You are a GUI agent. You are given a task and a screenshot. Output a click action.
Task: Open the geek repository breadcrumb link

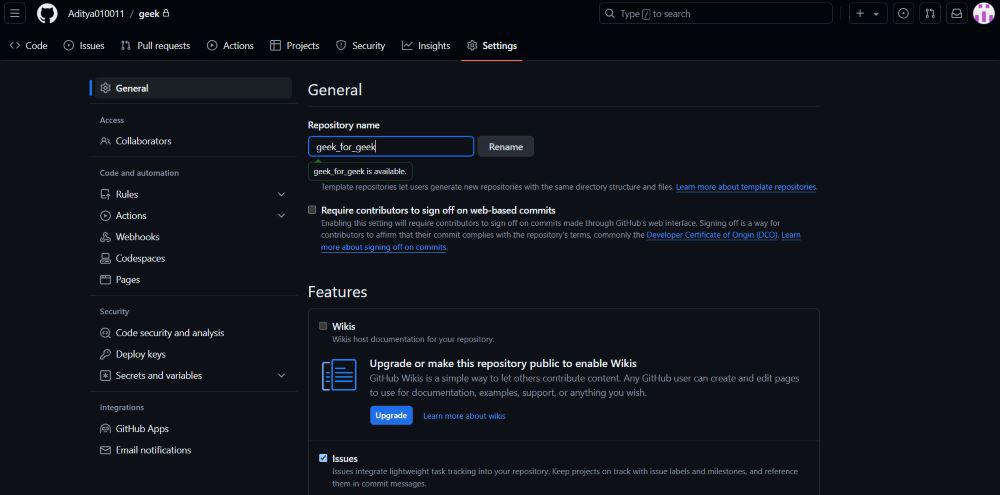pos(149,13)
